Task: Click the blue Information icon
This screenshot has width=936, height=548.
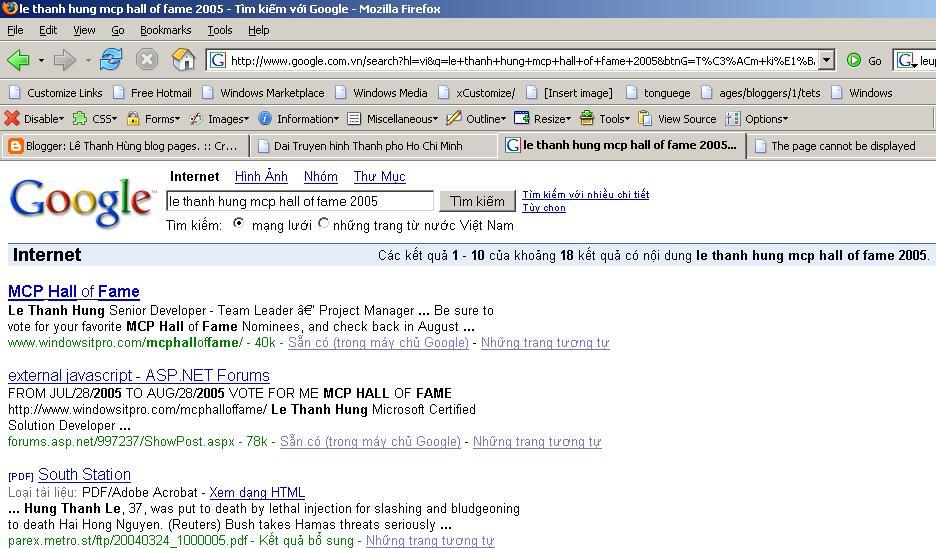Action: click(265, 118)
